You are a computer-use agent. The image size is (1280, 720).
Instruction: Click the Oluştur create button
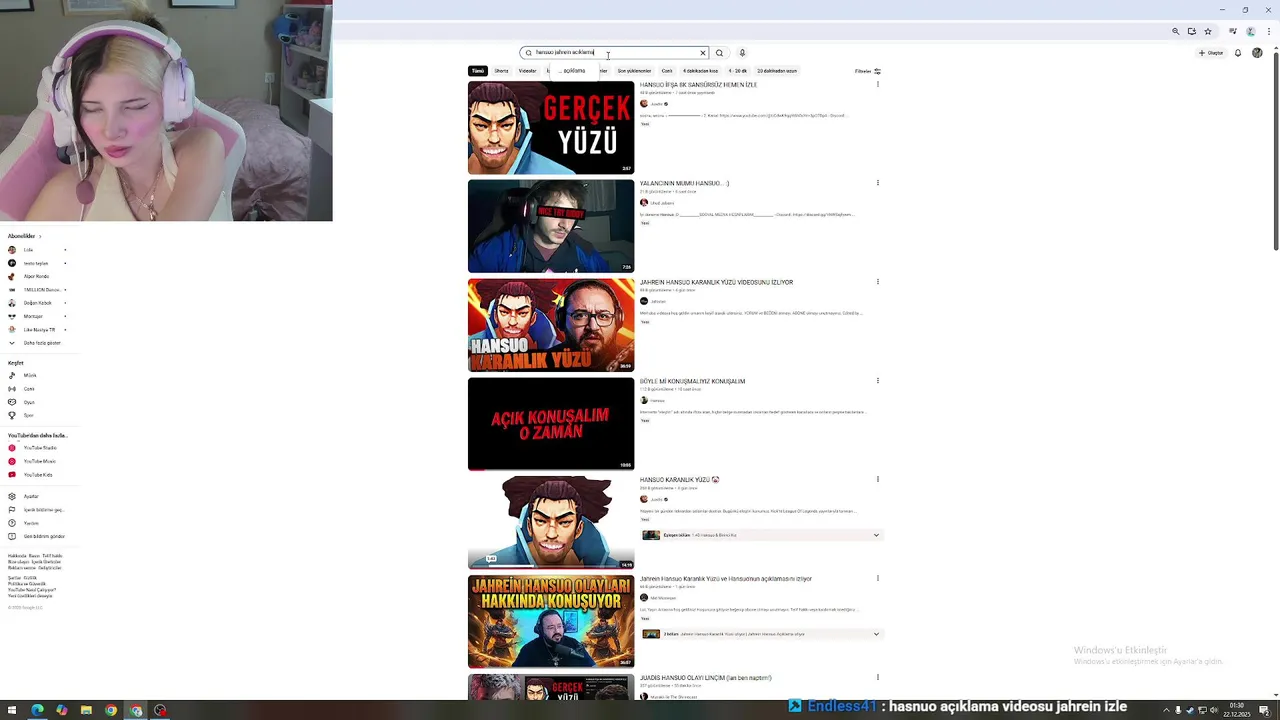[x=1211, y=53]
